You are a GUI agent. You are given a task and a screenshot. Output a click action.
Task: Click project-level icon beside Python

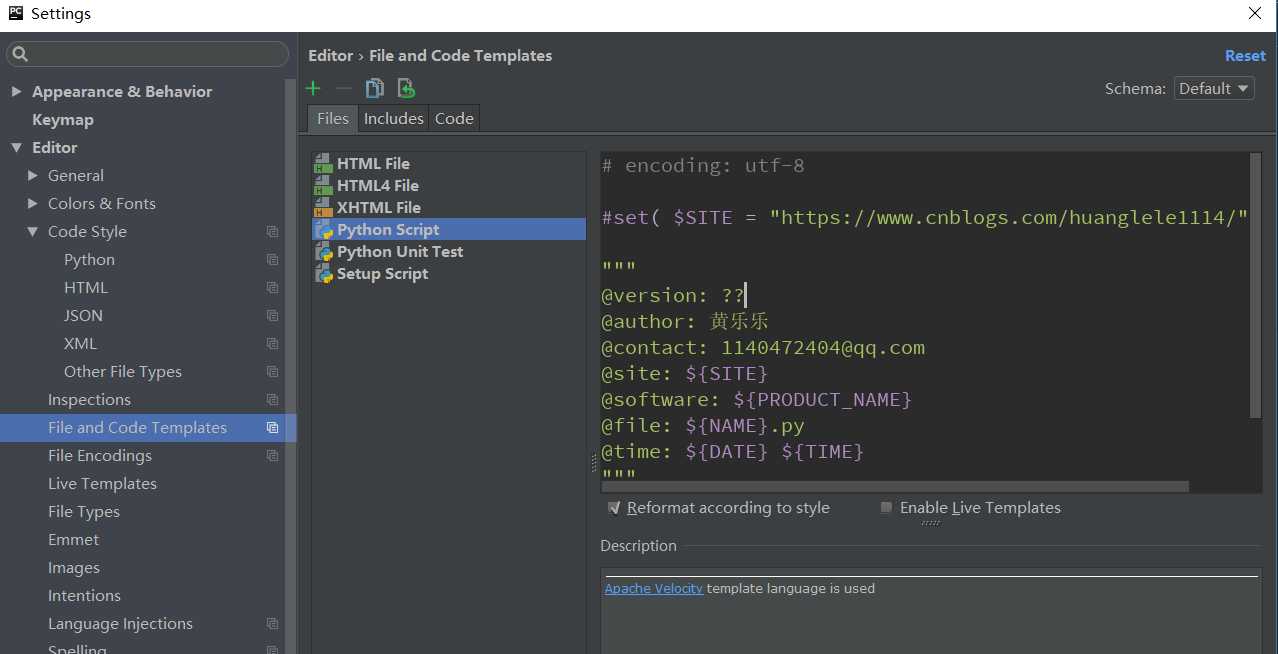point(272,259)
